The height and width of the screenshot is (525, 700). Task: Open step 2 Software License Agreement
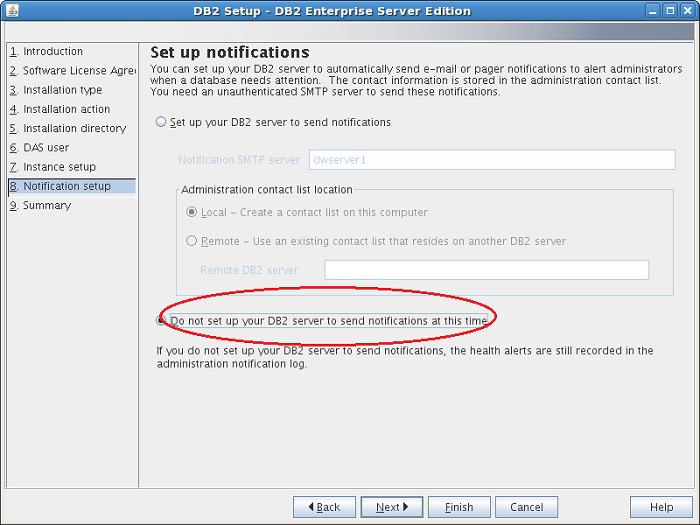click(x=72, y=71)
